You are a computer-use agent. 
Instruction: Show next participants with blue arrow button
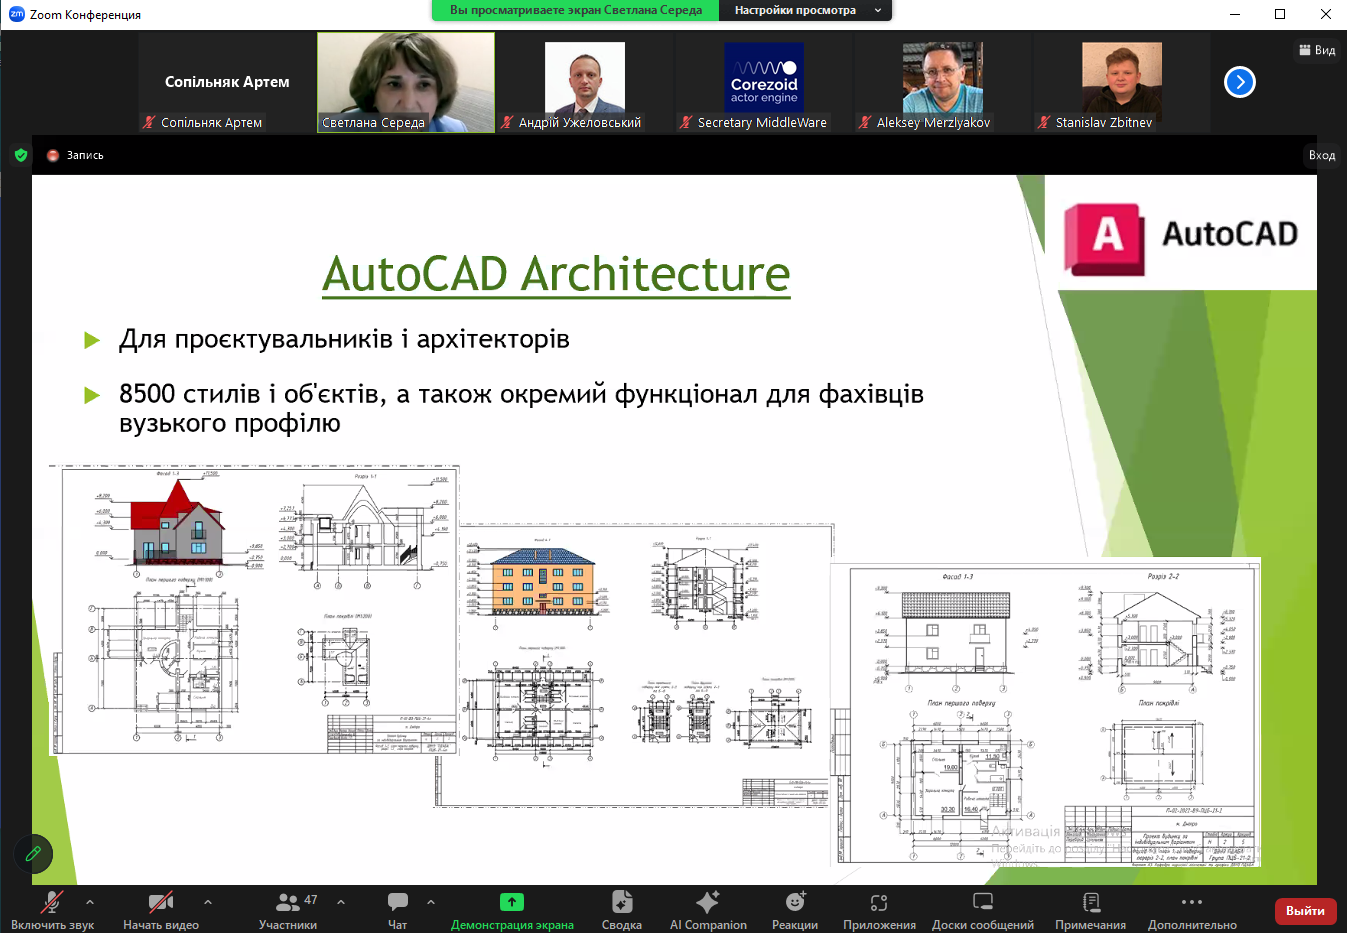pos(1240,82)
